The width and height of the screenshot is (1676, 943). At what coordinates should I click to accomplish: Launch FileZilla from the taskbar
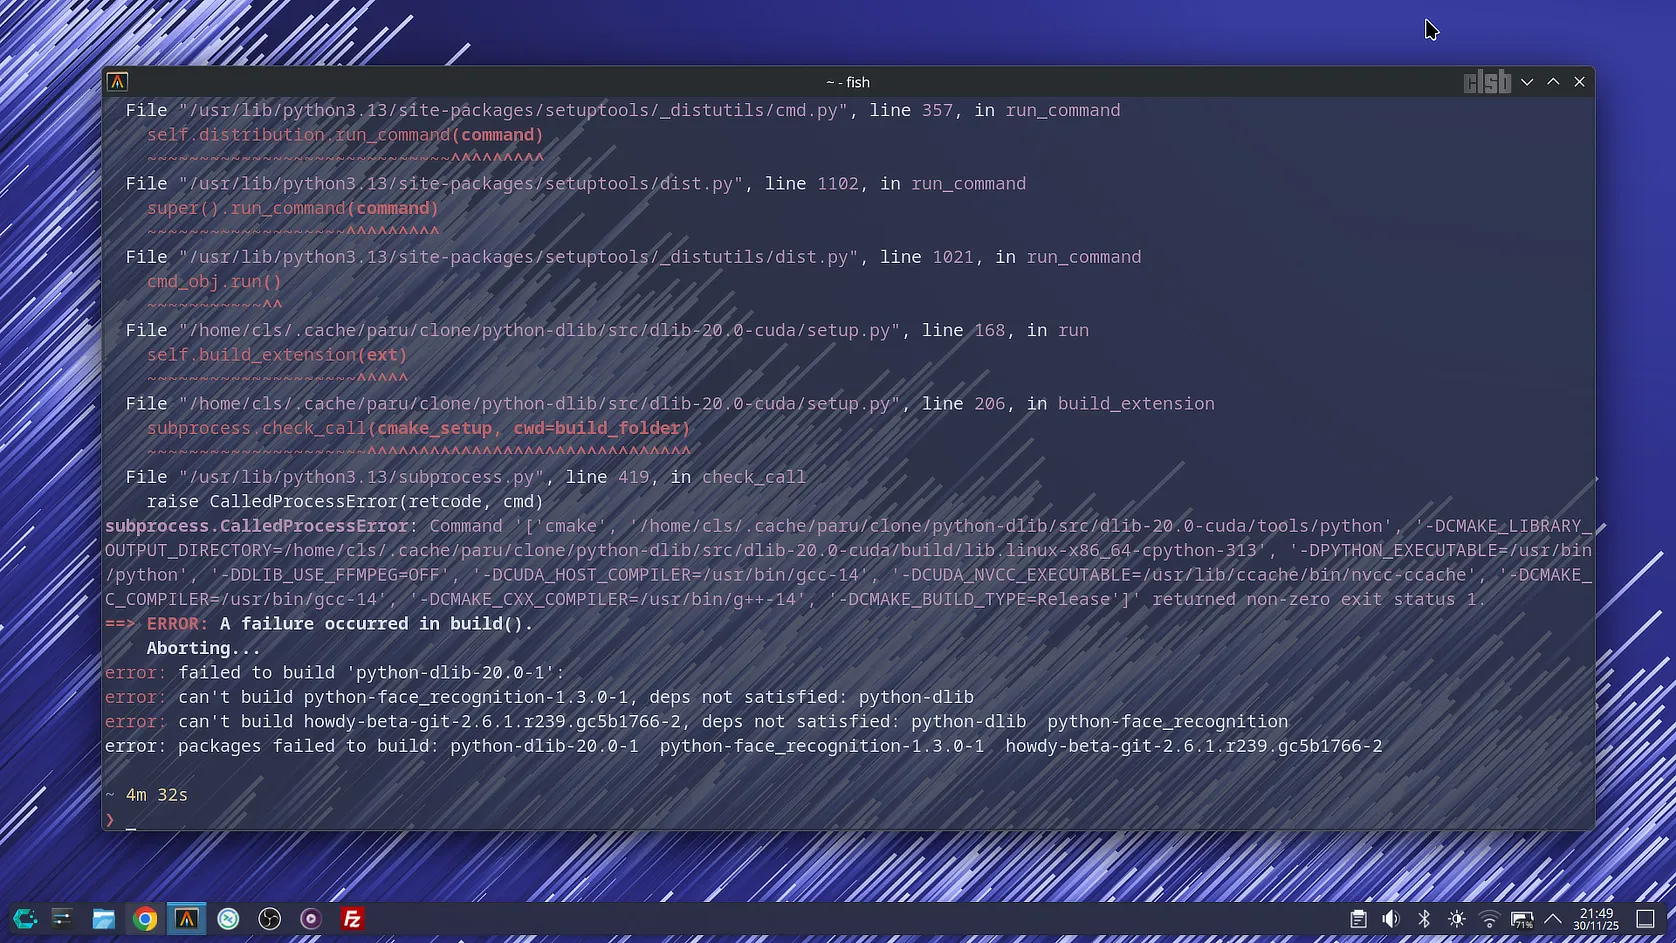tap(352, 919)
